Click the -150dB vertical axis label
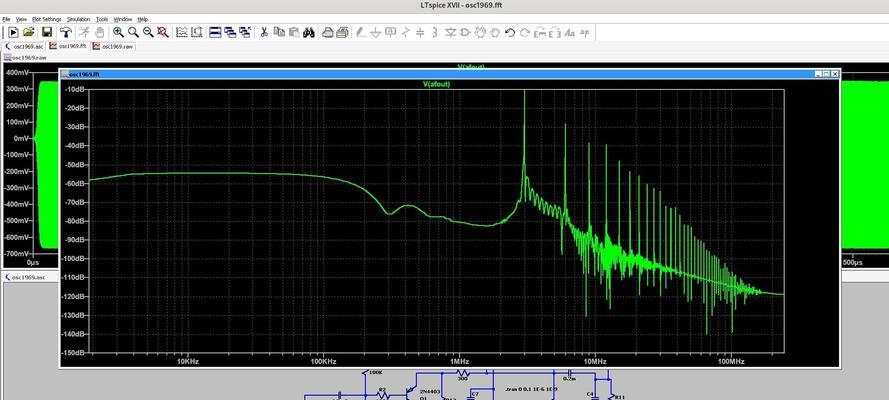 point(74,352)
